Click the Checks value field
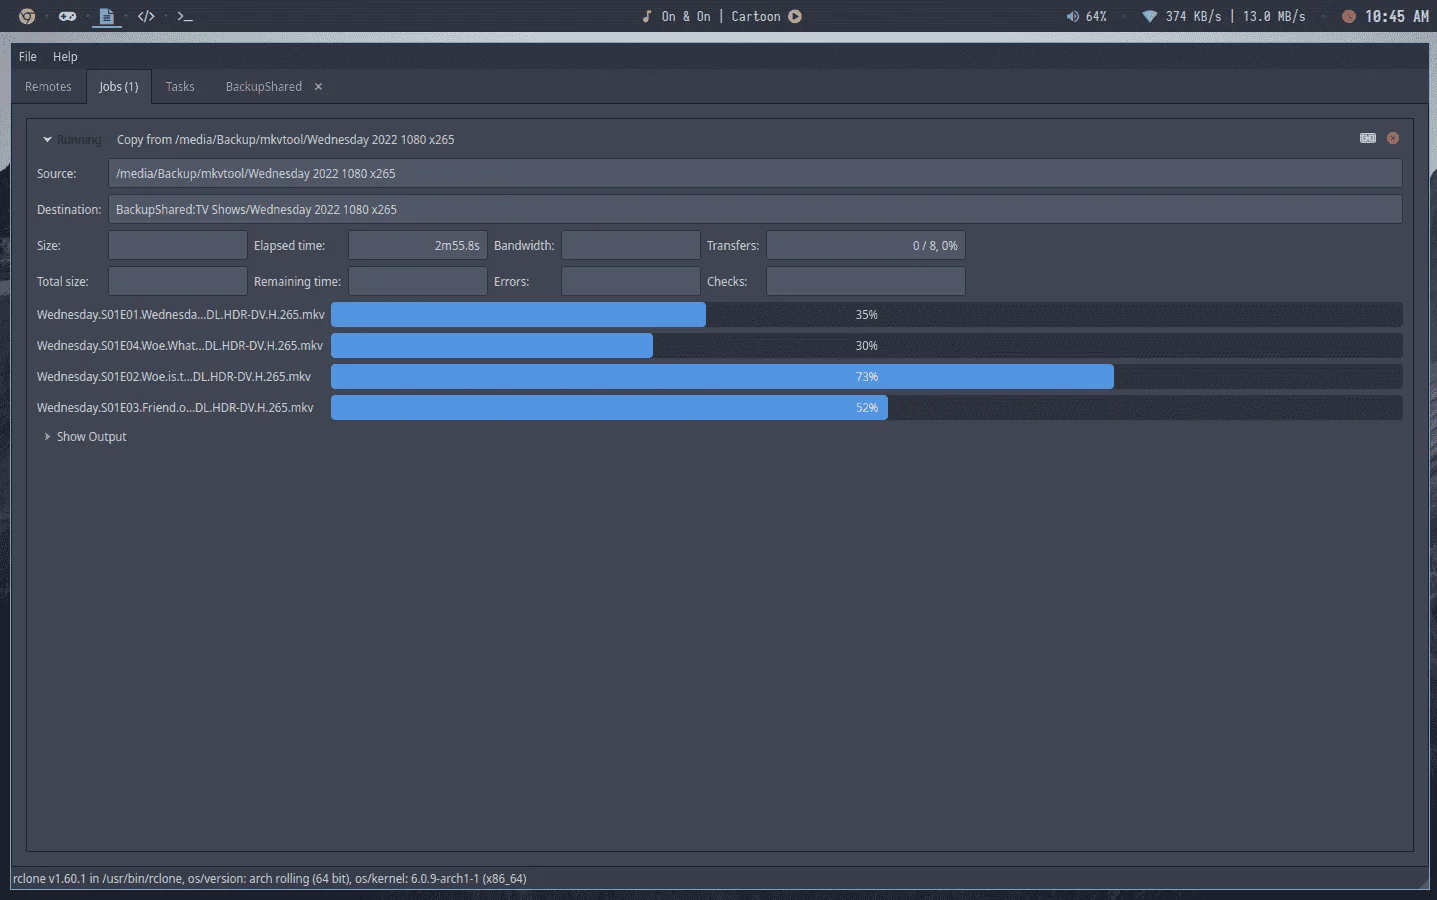Image resolution: width=1437 pixels, height=900 pixels. point(865,281)
